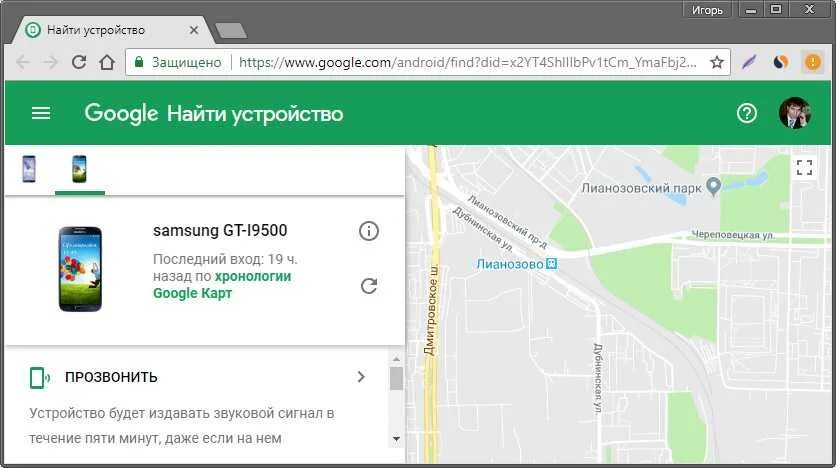Open the Google account avatar

pos(794,113)
